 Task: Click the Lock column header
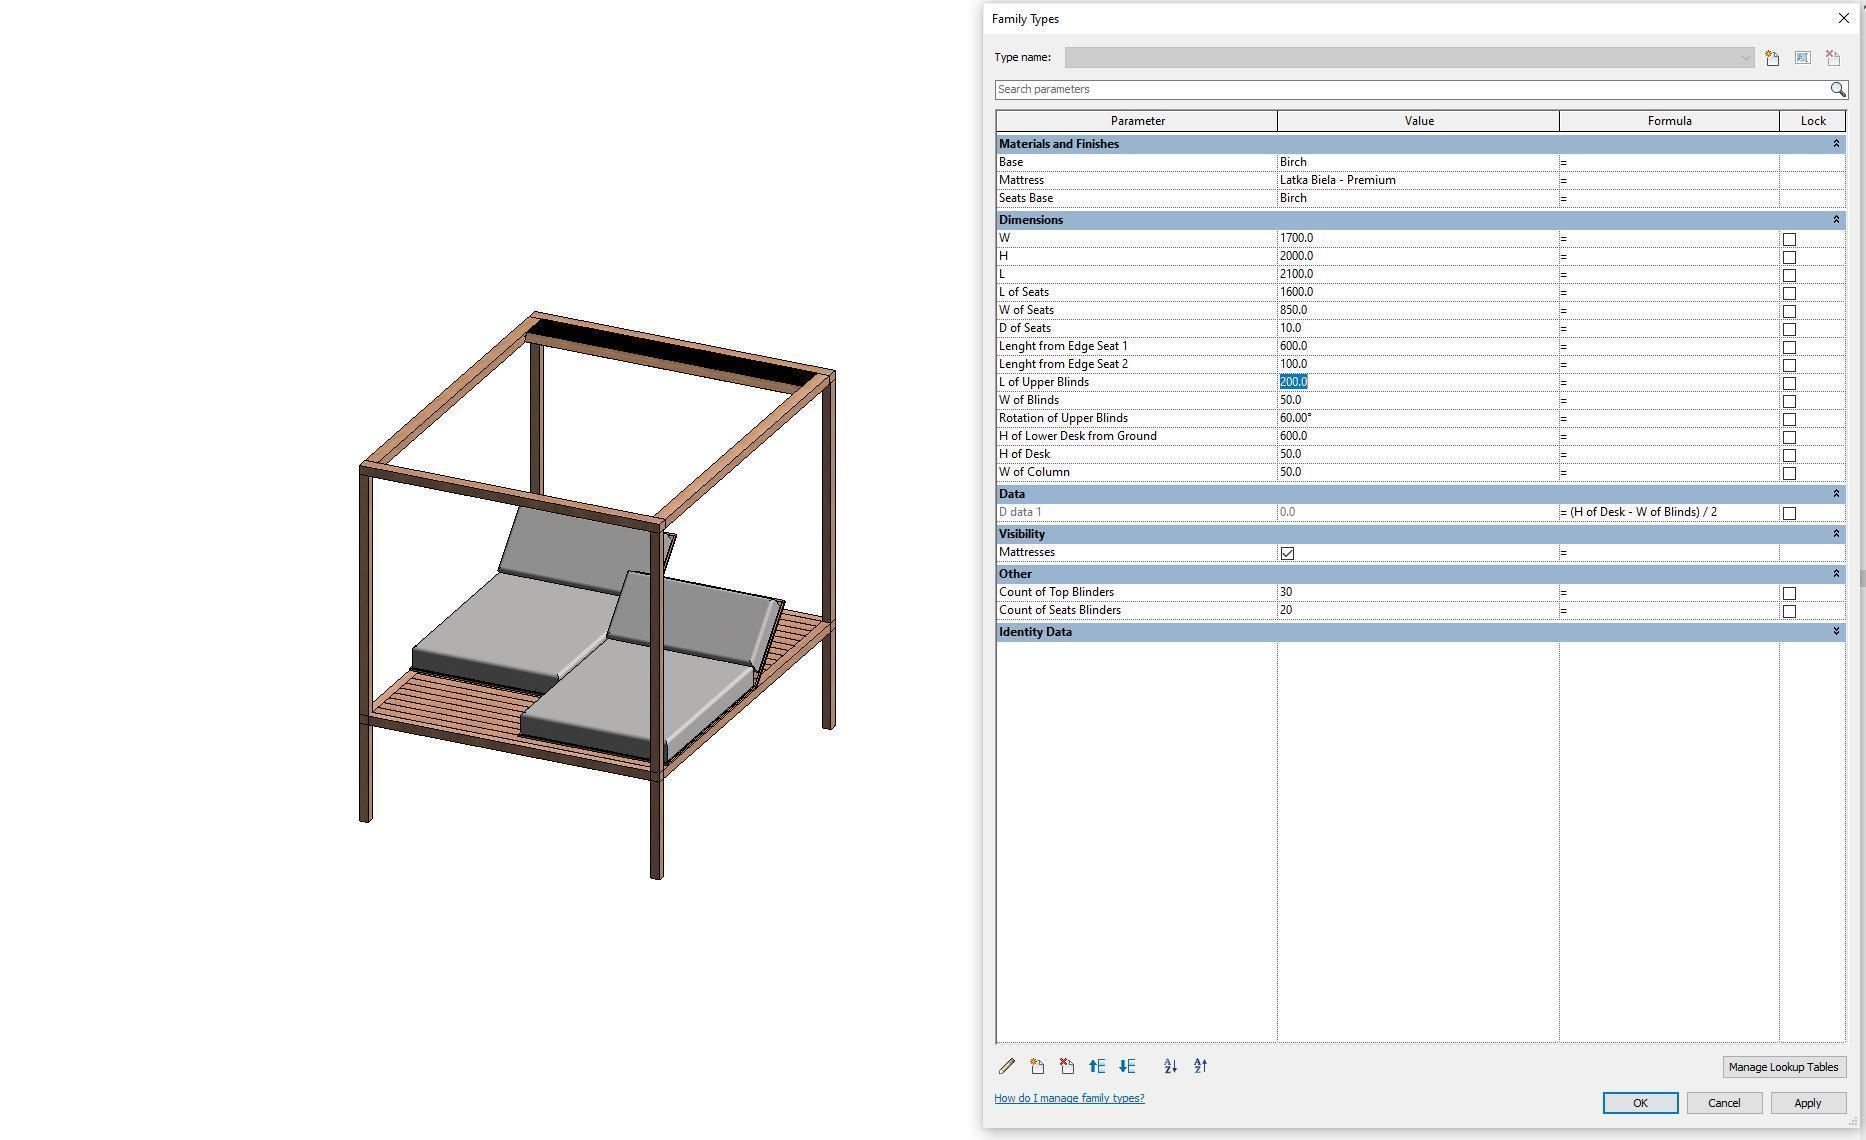pos(1812,121)
